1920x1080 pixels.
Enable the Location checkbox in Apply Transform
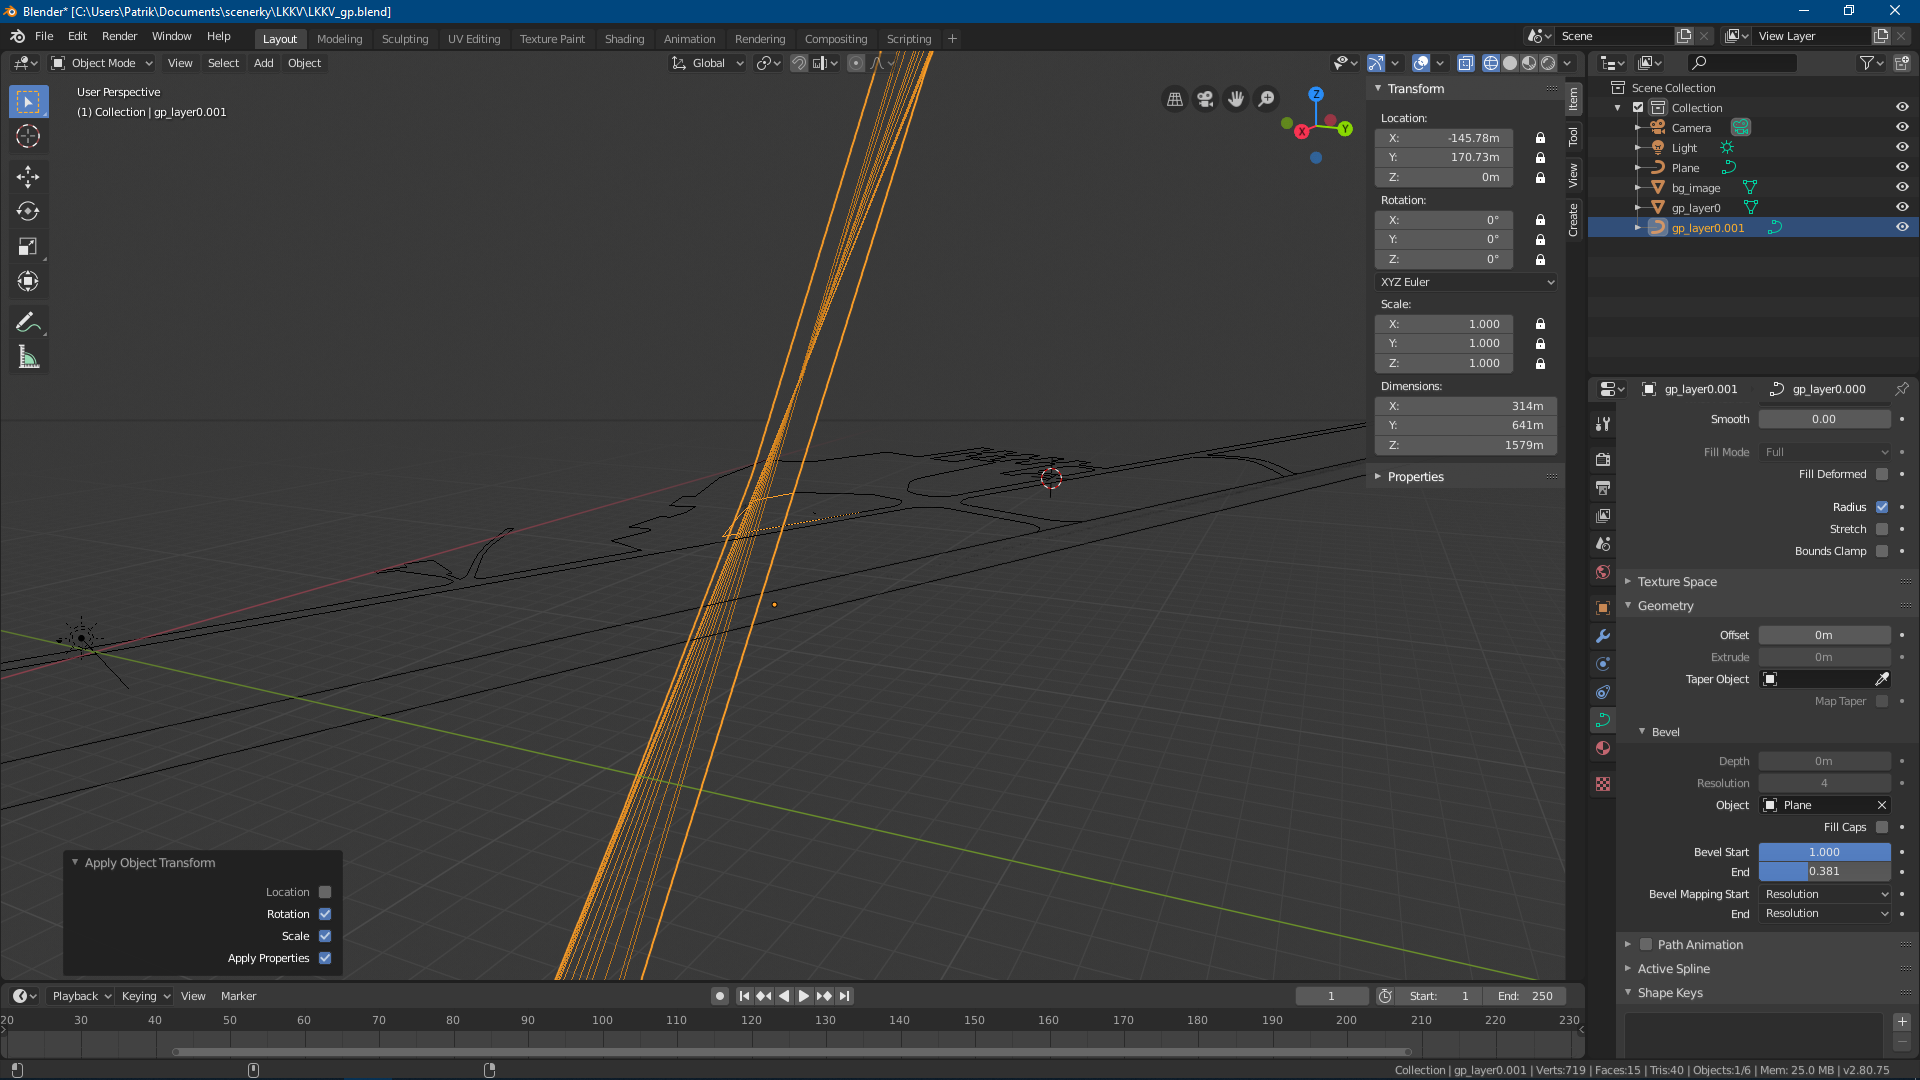(x=325, y=892)
